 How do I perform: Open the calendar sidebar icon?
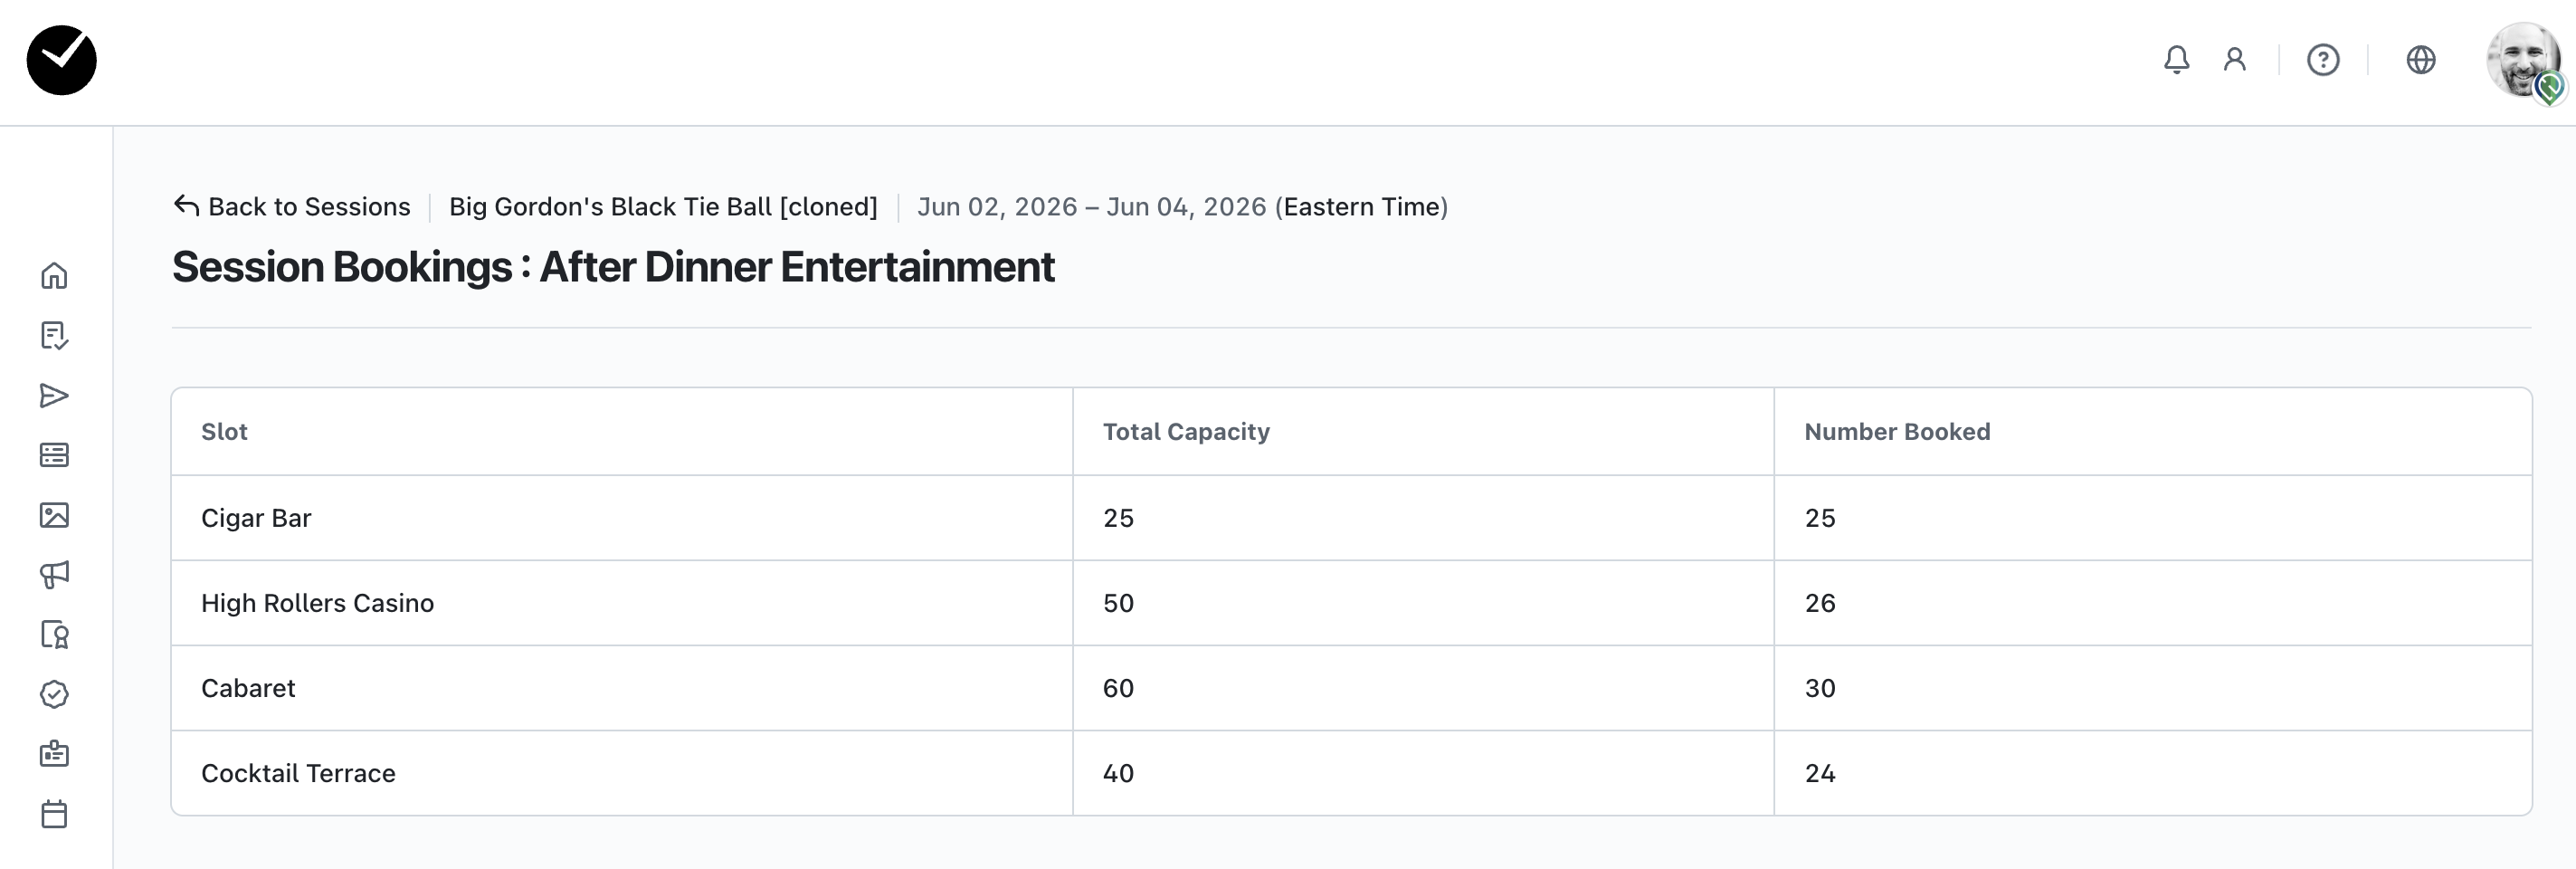[54, 814]
